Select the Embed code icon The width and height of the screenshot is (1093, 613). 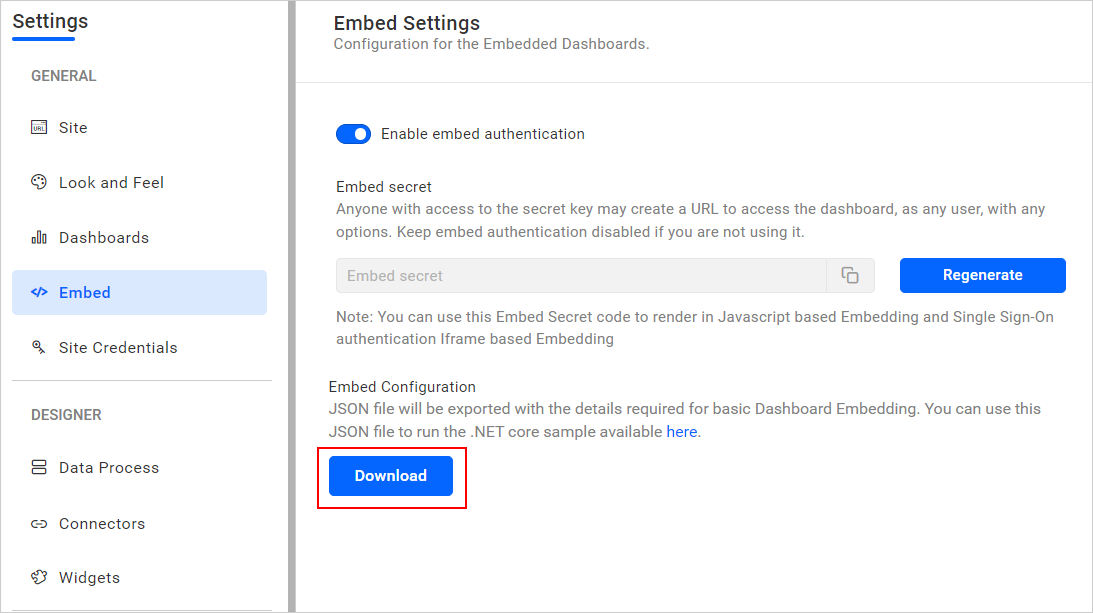[39, 292]
